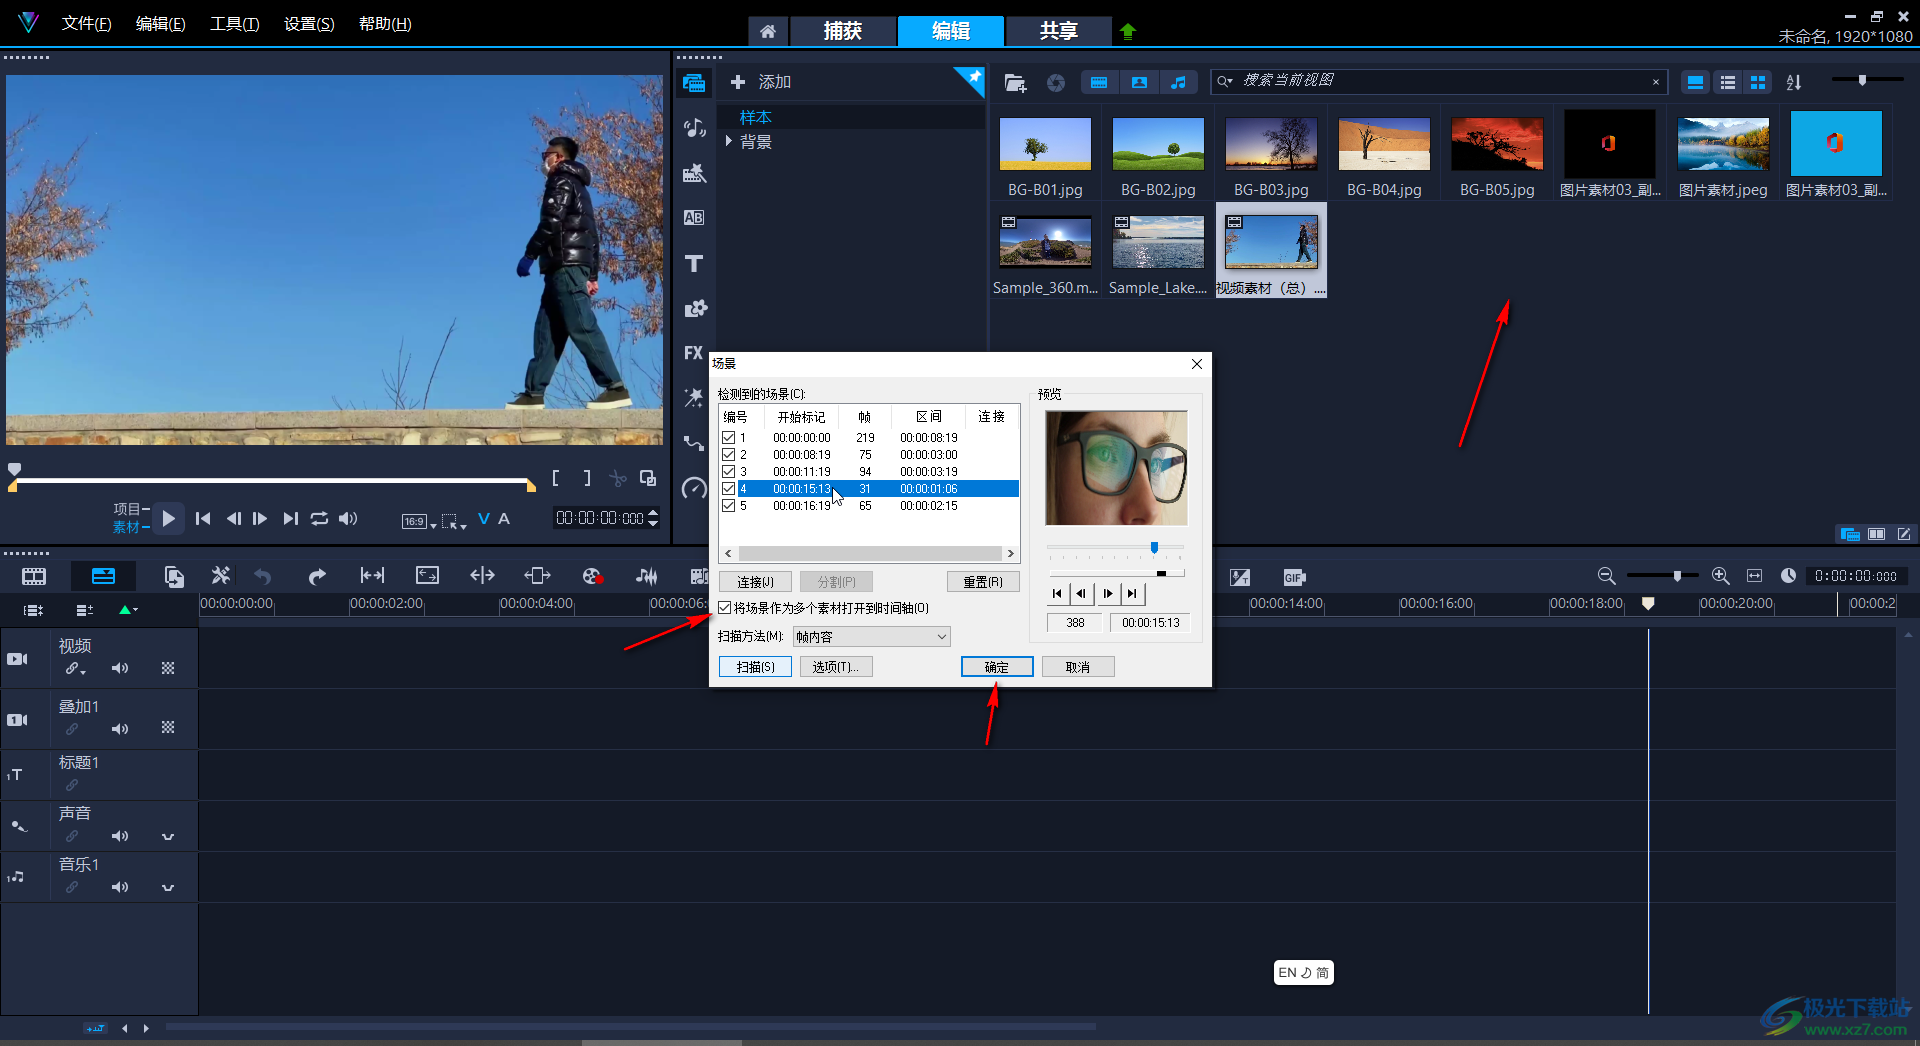Select the BG-B03.jpg thumbnail
The height and width of the screenshot is (1046, 1920).
tap(1271, 144)
